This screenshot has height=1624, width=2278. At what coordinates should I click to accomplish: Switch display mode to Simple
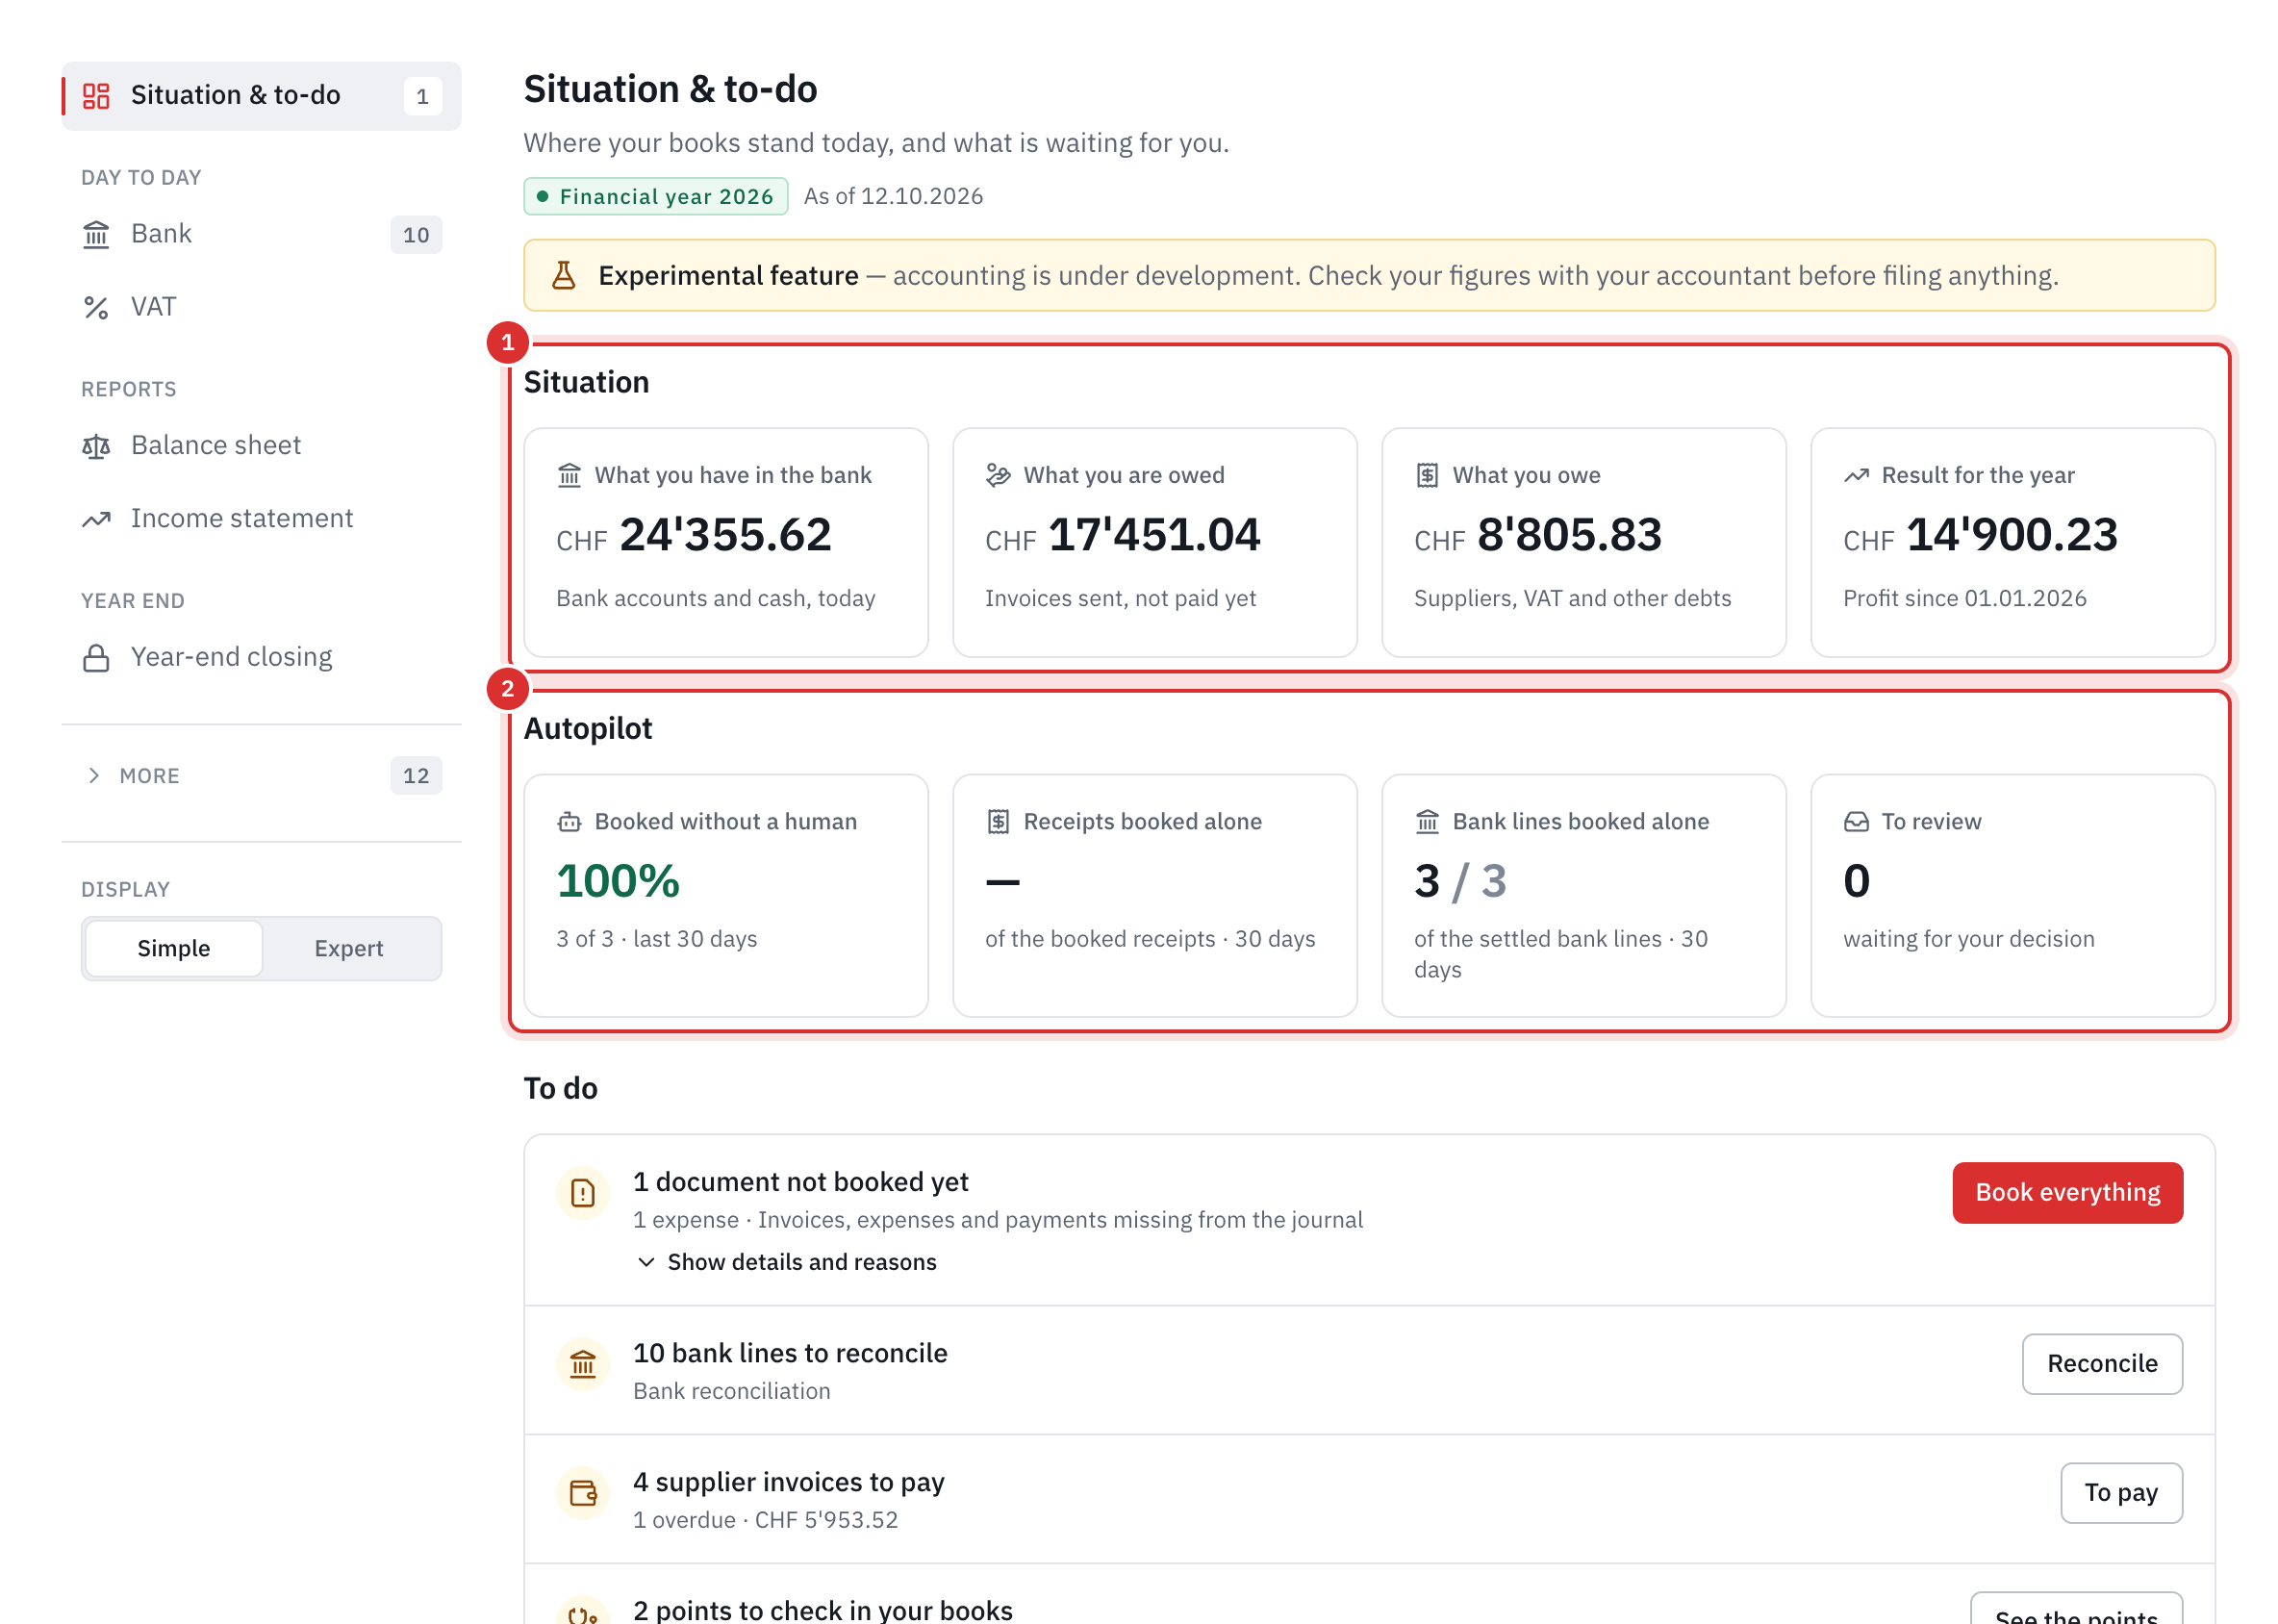(174, 948)
